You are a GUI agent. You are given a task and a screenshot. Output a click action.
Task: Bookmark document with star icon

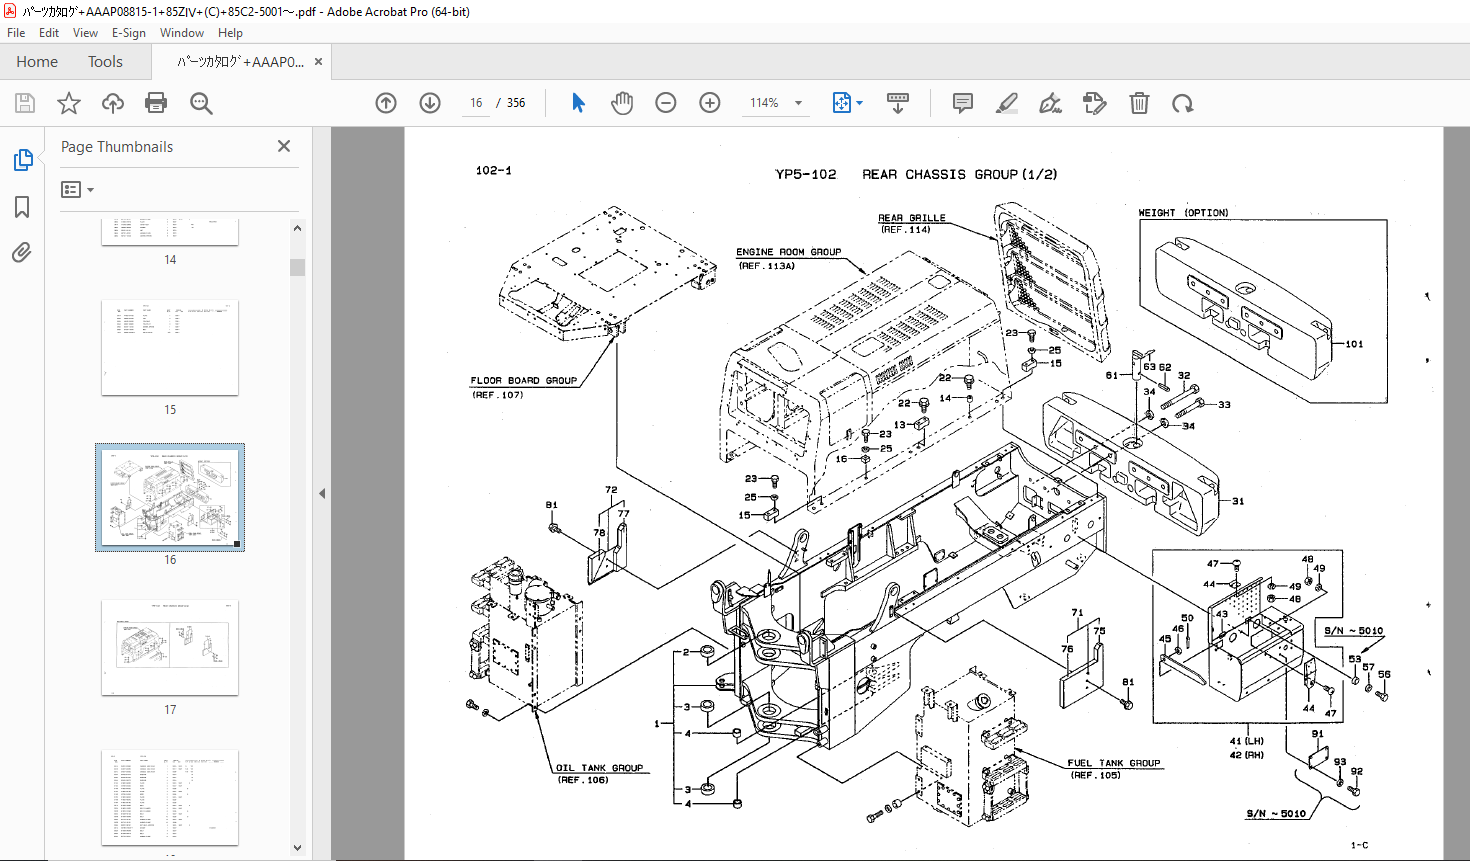point(69,103)
